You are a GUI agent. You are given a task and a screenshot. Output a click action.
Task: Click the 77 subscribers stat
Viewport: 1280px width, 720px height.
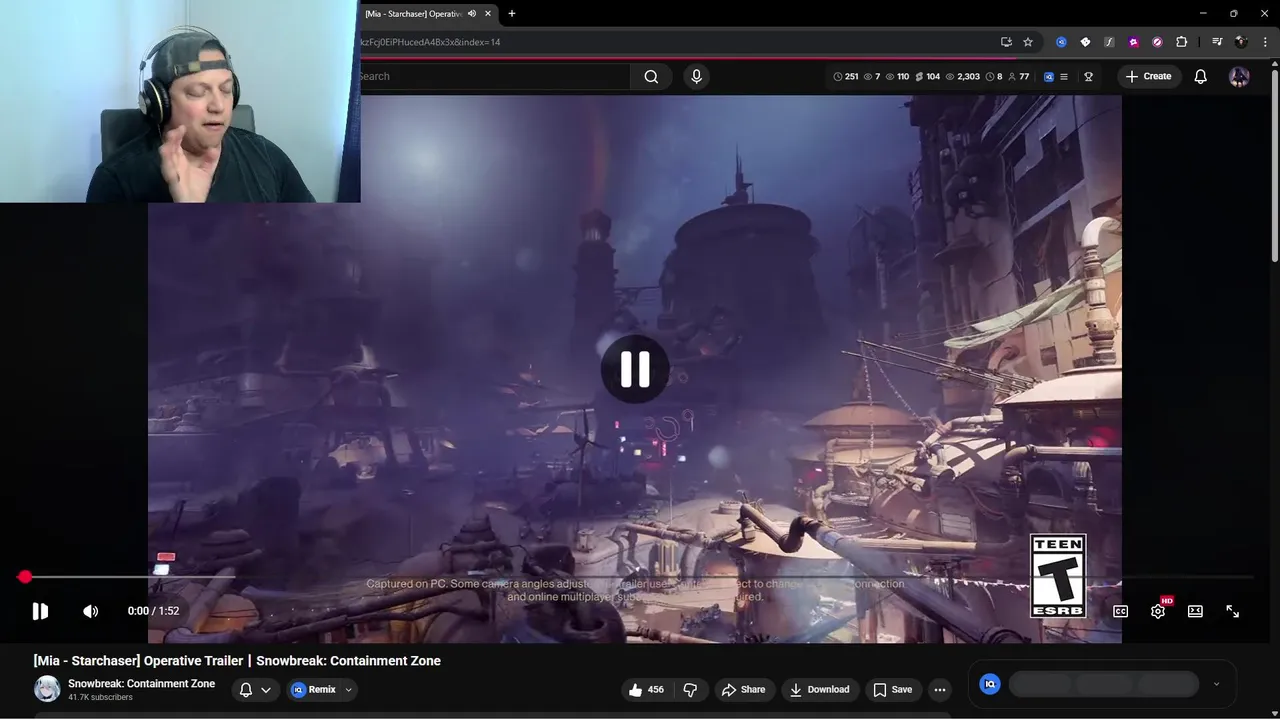coord(1018,77)
